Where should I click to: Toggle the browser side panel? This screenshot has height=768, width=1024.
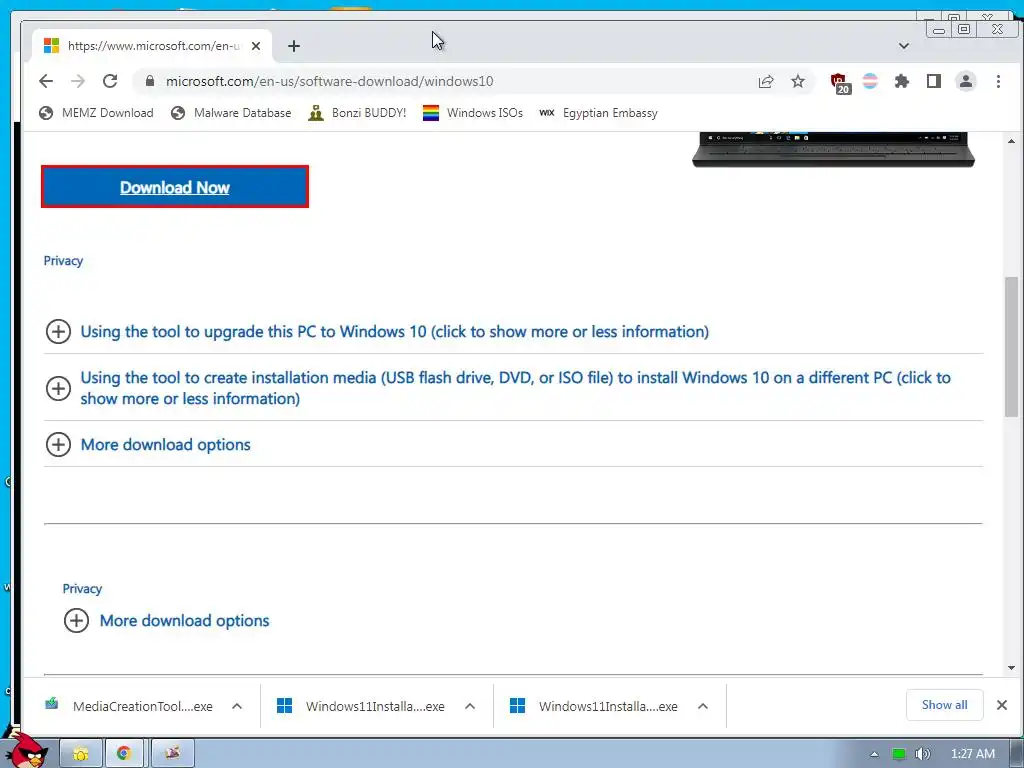pyautogui.click(x=934, y=81)
